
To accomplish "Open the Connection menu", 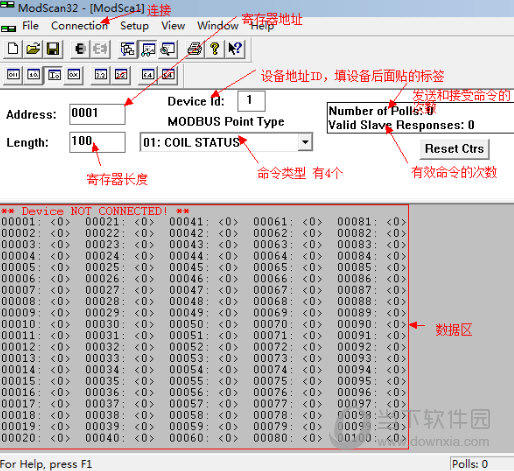I will [x=79, y=26].
